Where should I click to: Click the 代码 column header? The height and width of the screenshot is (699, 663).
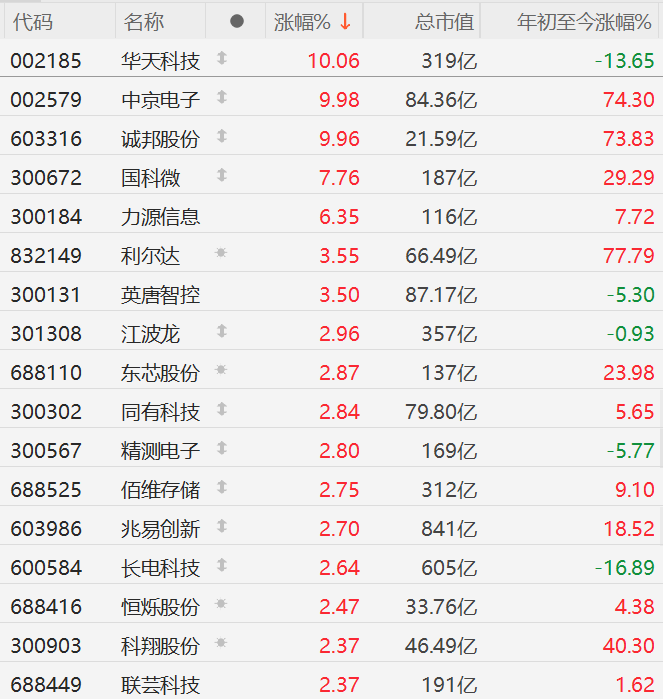pyautogui.click(x=33, y=22)
